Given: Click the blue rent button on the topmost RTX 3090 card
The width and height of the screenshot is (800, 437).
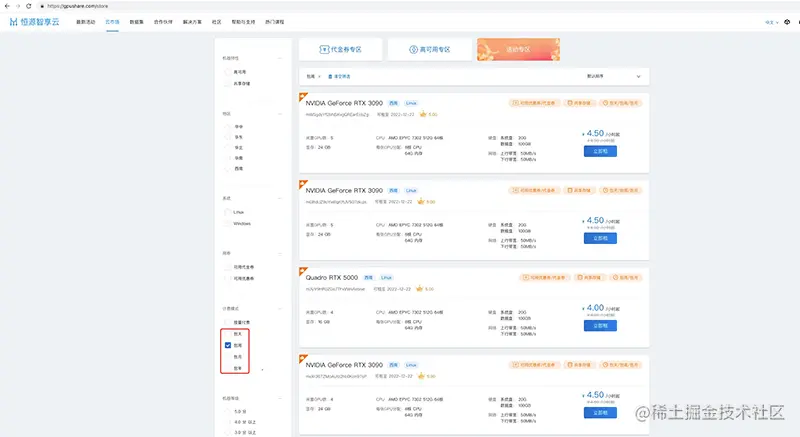Looking at the screenshot, I should tap(600, 151).
